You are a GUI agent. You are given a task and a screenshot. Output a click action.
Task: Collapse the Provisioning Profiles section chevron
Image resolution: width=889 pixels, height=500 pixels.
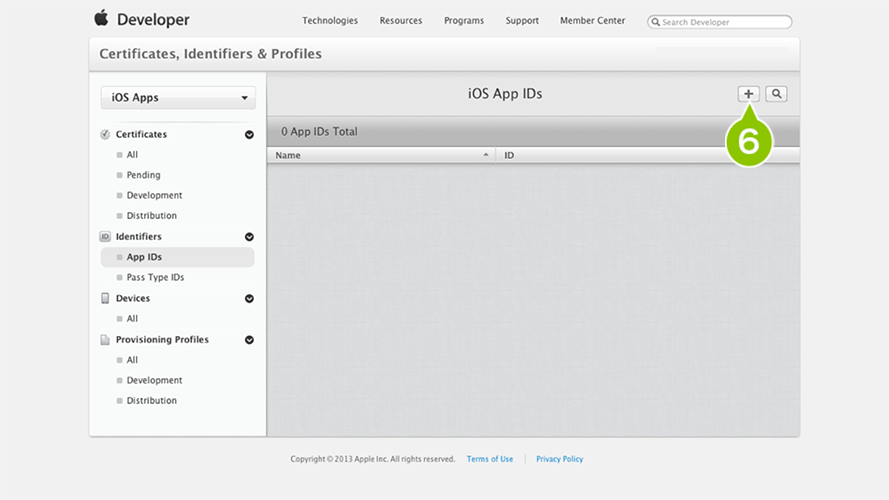point(249,340)
